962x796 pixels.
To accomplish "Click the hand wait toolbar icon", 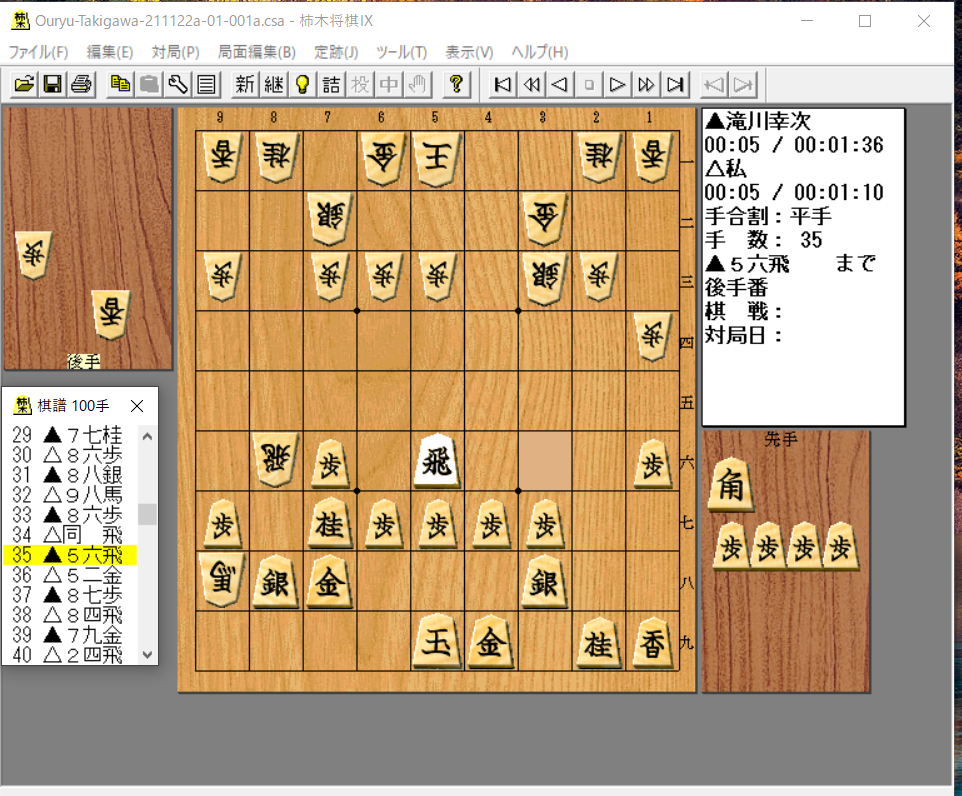I will click(418, 84).
